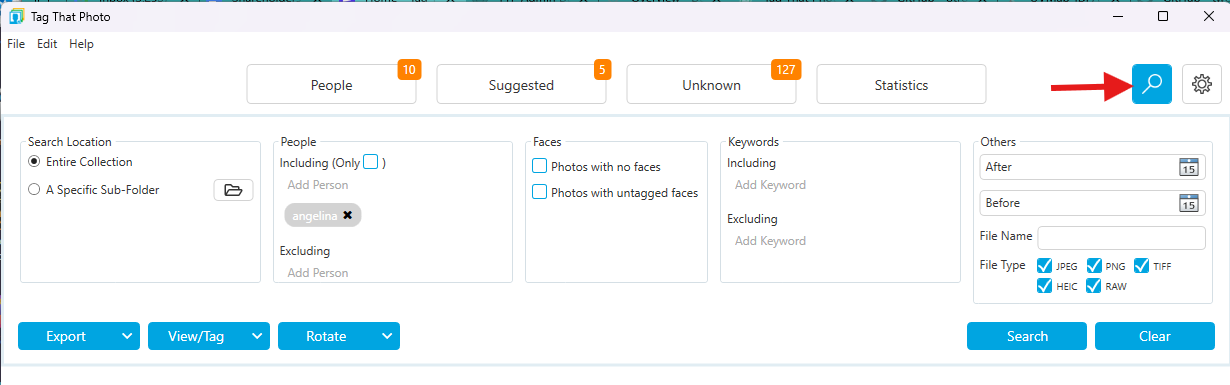The image size is (1230, 385).
Task: Select Entire Collection radio option
Action: point(34,162)
